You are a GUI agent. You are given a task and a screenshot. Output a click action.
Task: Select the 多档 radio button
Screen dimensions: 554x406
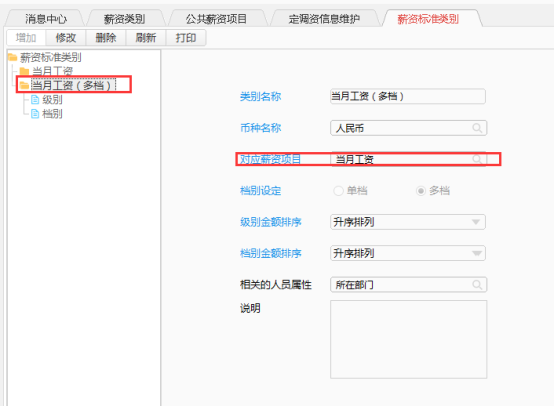[420, 191]
